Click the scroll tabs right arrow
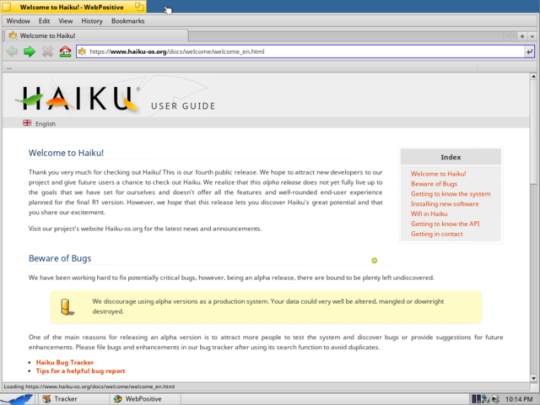540x405 pixels. [514, 36]
